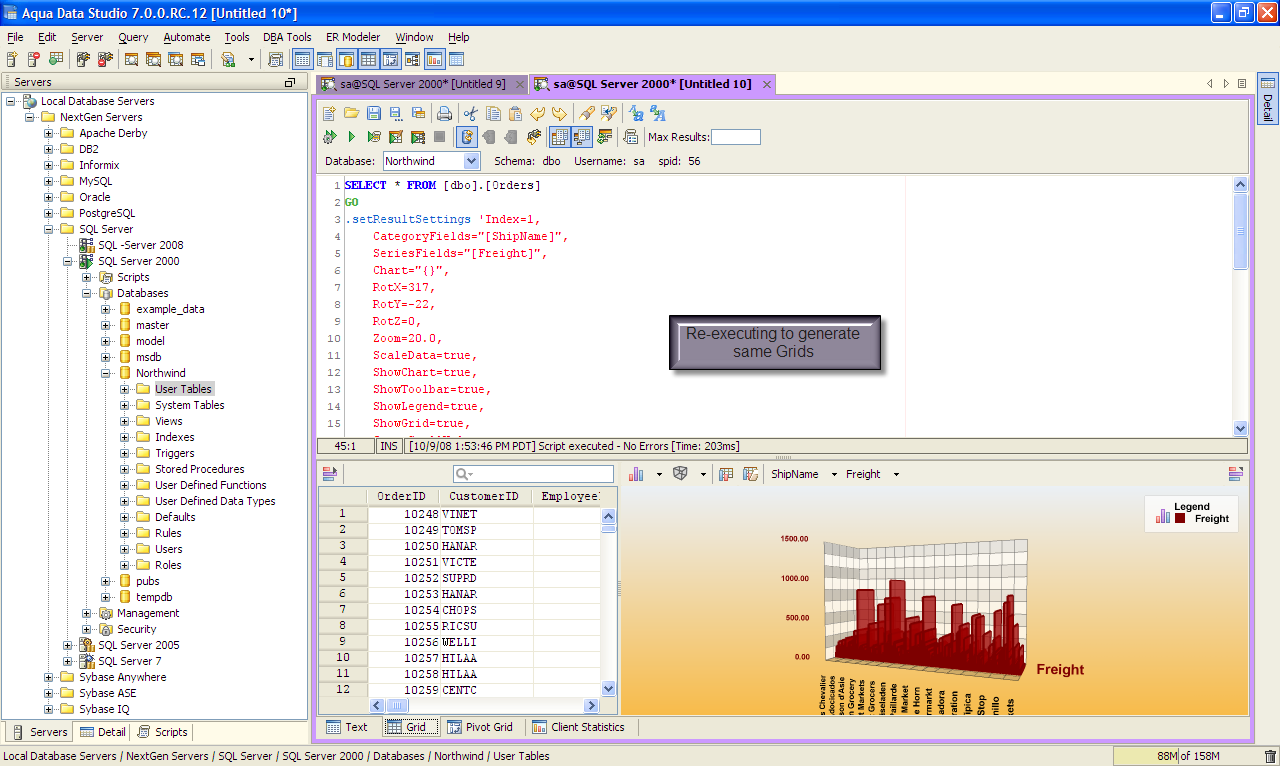1280x766 pixels.
Task: Click the grid horizontal scrollbar
Action: tap(485, 706)
